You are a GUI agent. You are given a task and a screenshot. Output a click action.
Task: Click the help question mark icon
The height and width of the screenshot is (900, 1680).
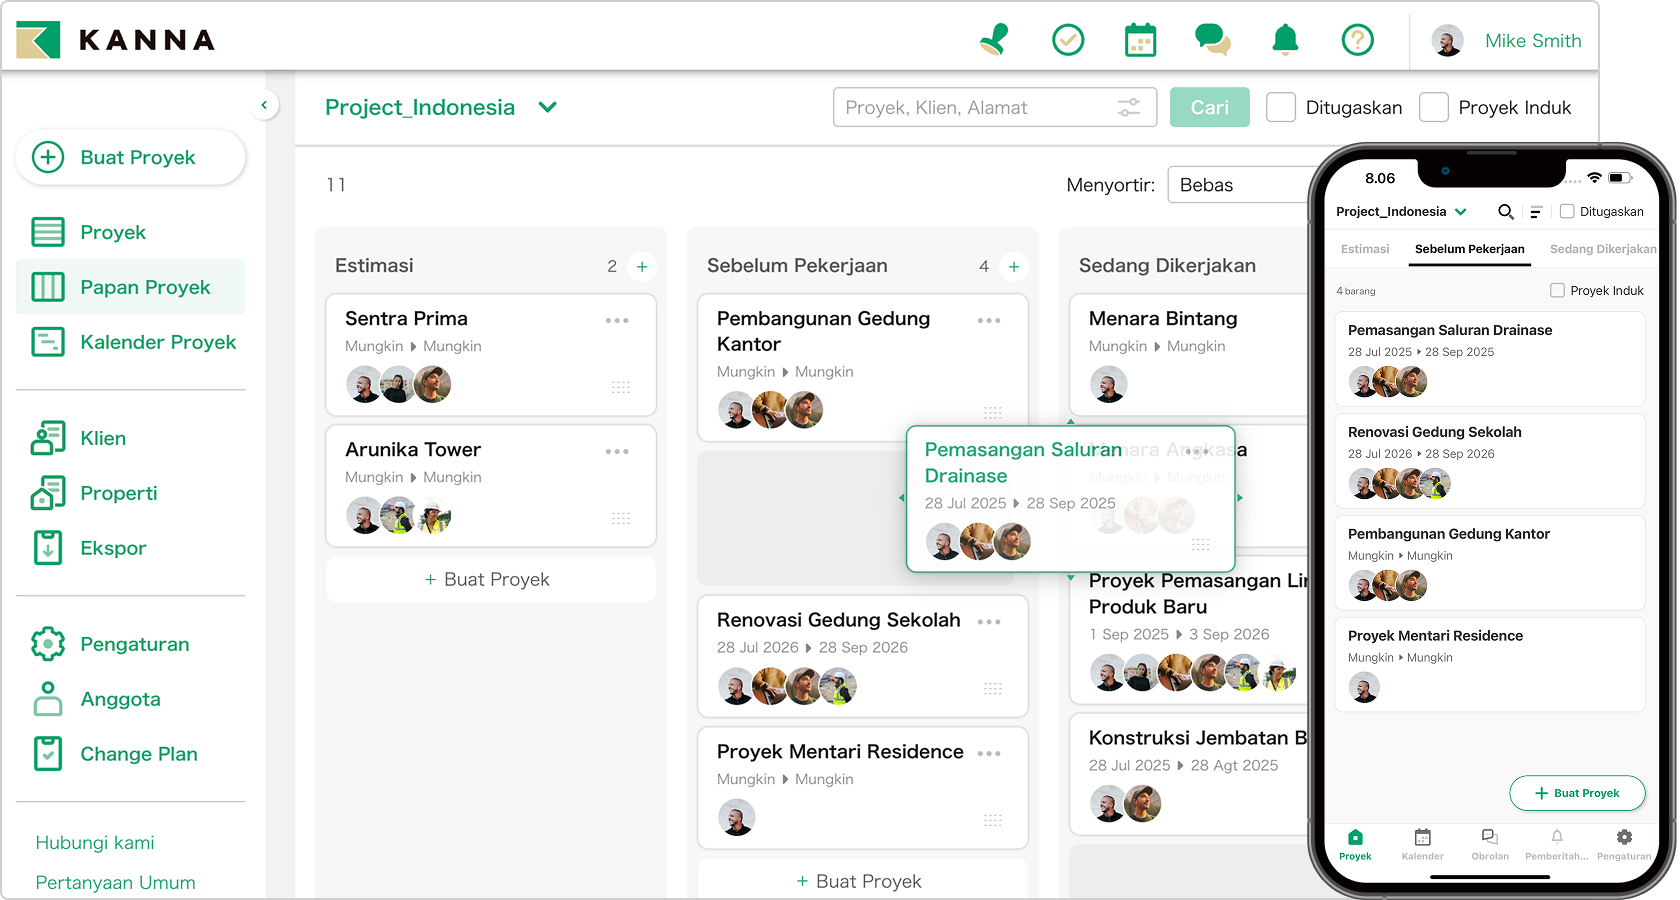point(1358,40)
